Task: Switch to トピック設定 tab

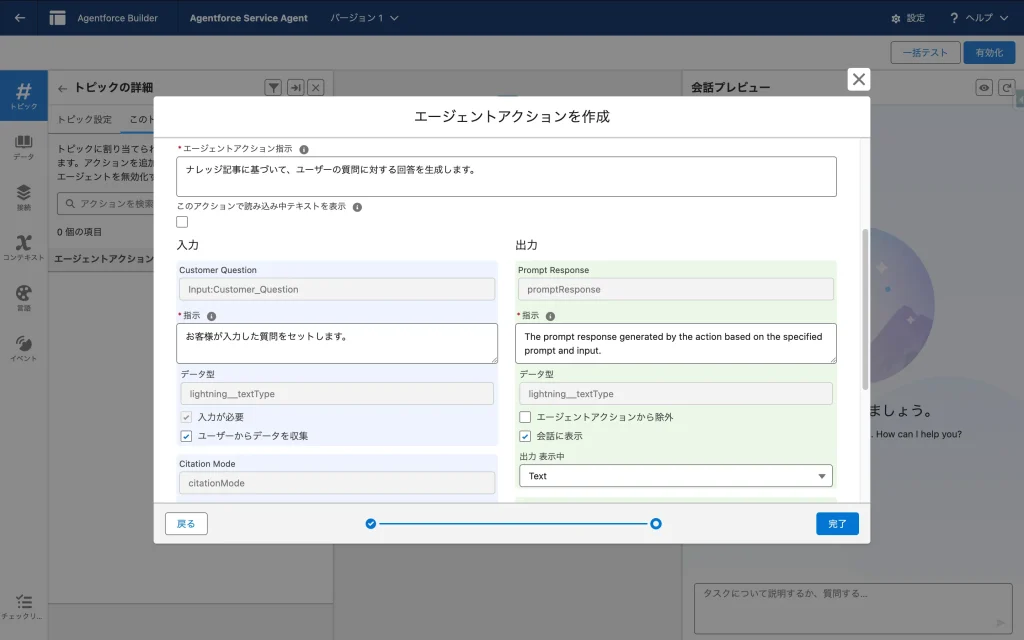Action: (x=84, y=119)
